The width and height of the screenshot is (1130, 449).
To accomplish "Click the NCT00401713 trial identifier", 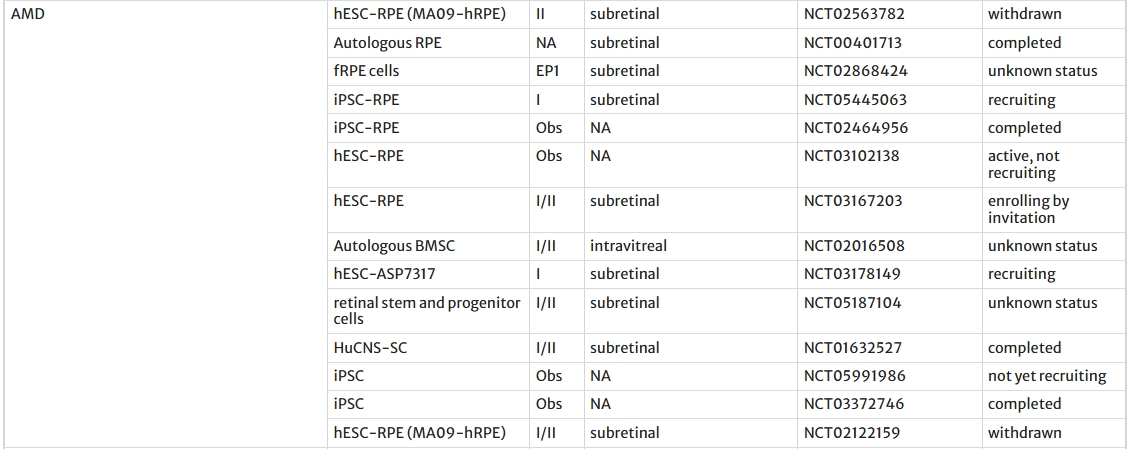I will pyautogui.click(x=855, y=43).
